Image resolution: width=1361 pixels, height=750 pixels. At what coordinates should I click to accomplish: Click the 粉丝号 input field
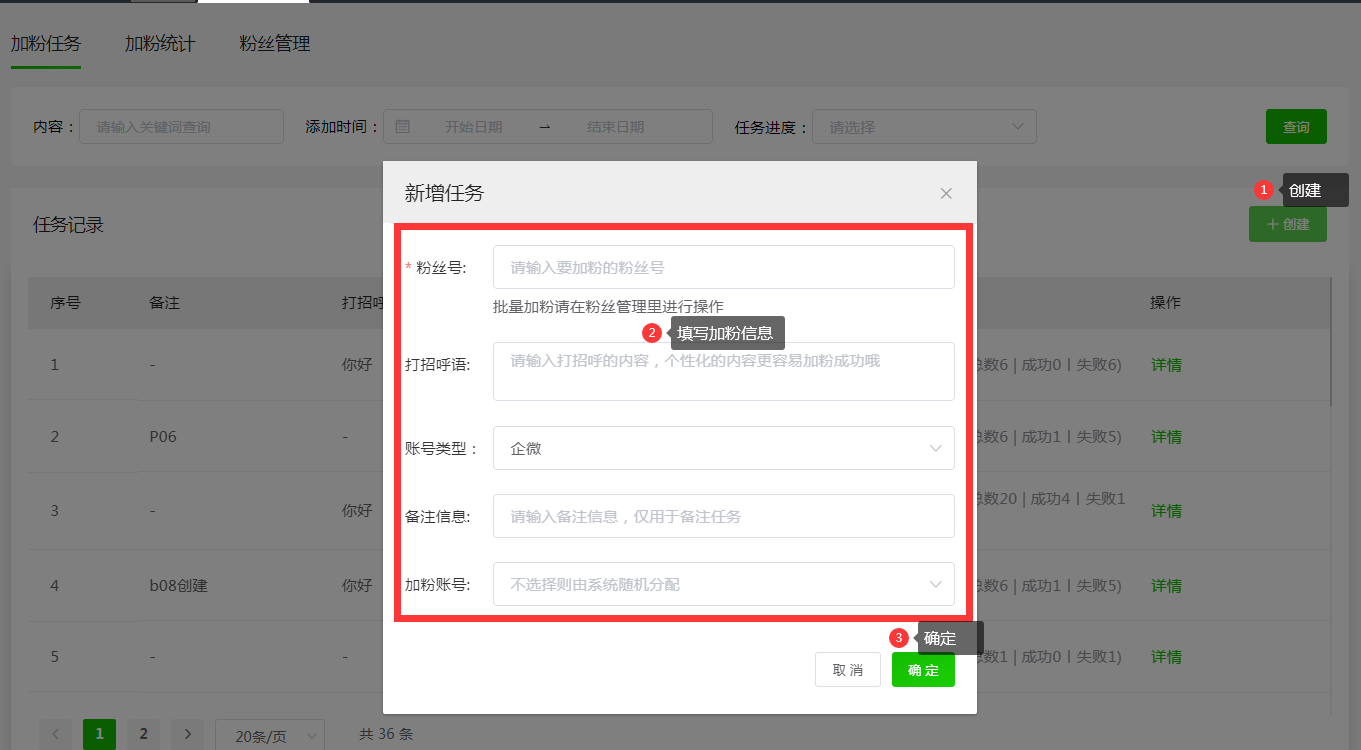[x=723, y=267]
